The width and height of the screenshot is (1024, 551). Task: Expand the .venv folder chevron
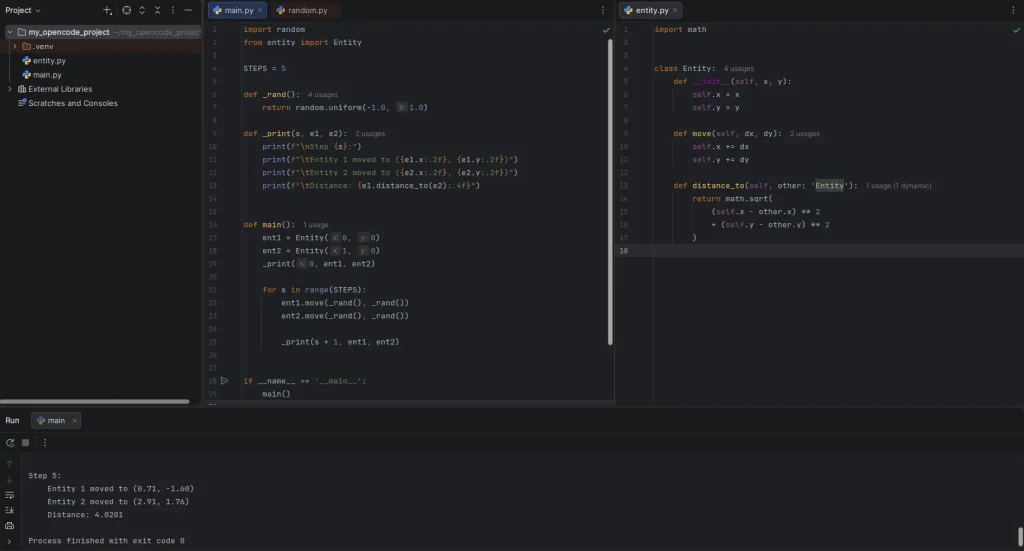pyautogui.click(x=14, y=46)
